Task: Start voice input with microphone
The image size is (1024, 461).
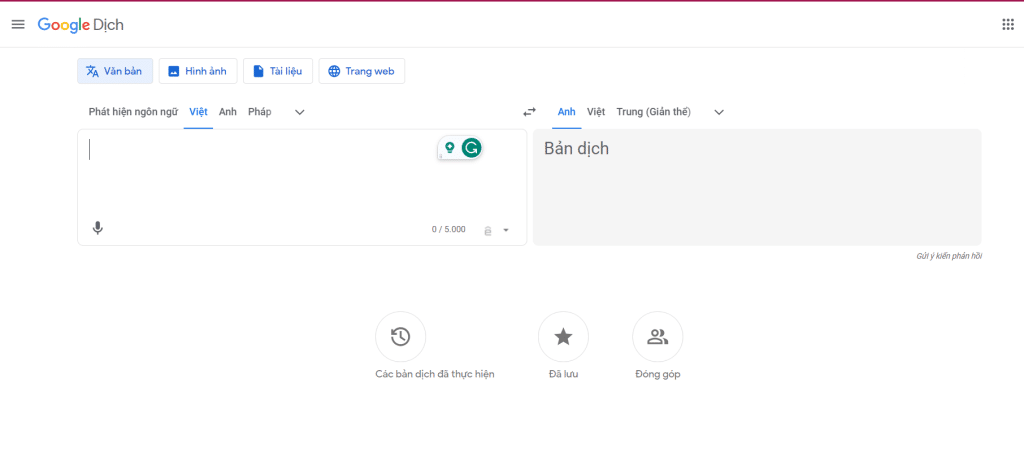Action: (x=97, y=229)
